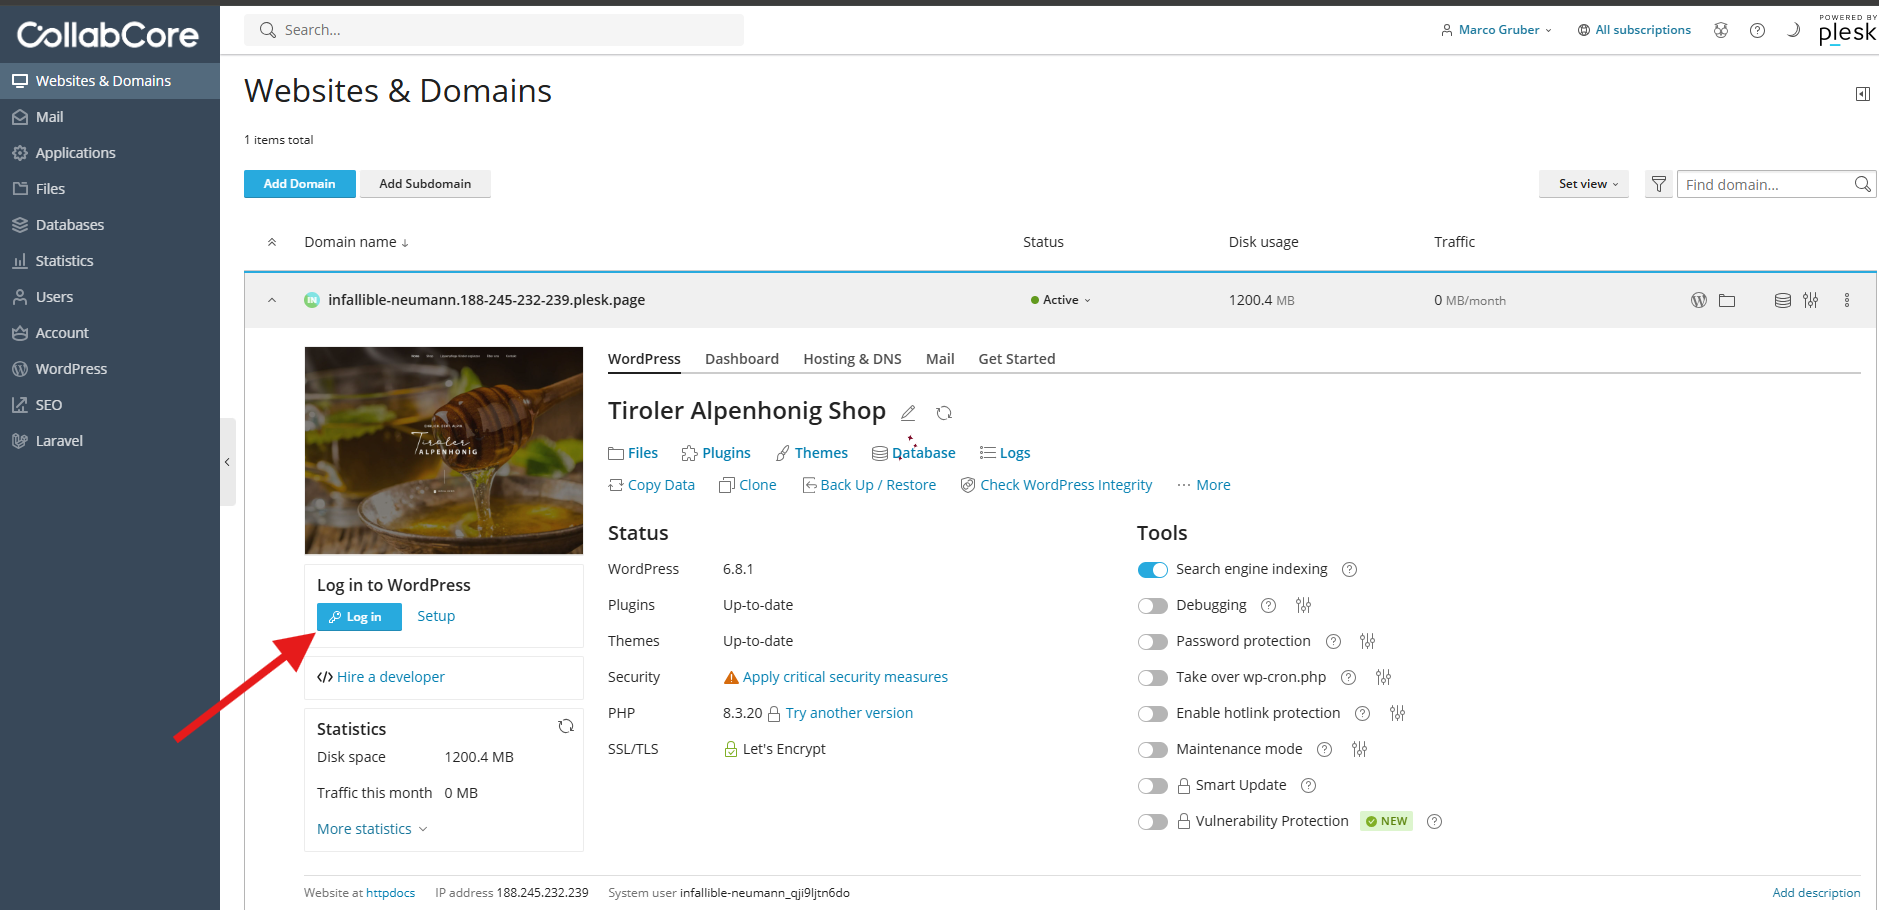Enable Smart Update toggle
Viewport: 1879px width, 910px height.
click(1152, 786)
